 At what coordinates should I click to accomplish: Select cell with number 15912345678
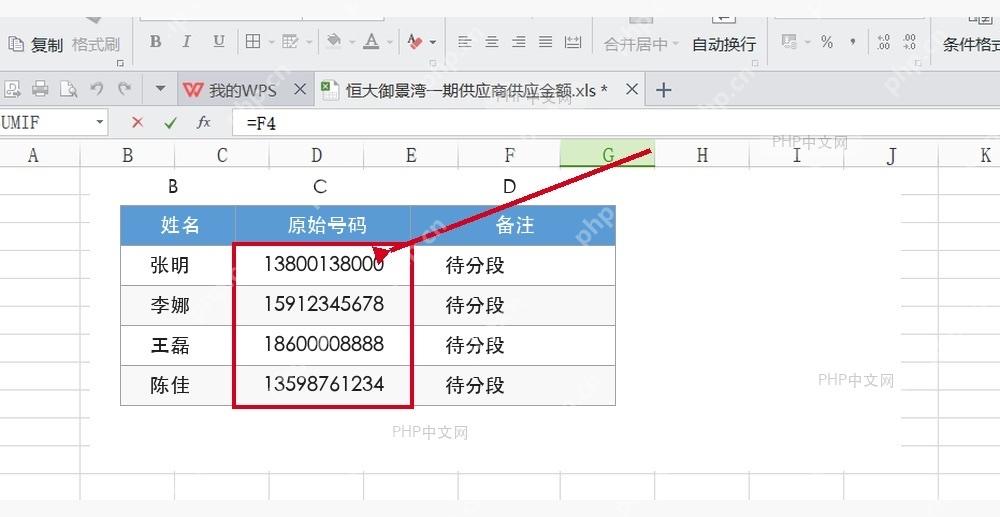(323, 305)
